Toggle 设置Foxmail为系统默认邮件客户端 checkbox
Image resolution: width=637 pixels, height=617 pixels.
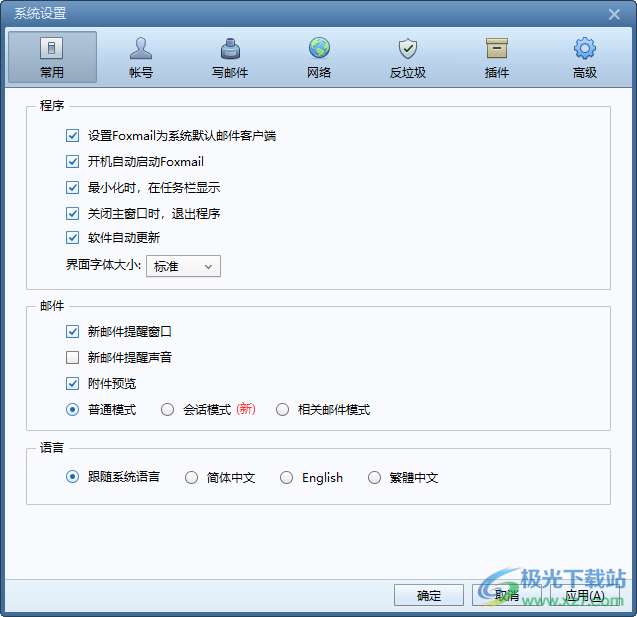coord(73,135)
